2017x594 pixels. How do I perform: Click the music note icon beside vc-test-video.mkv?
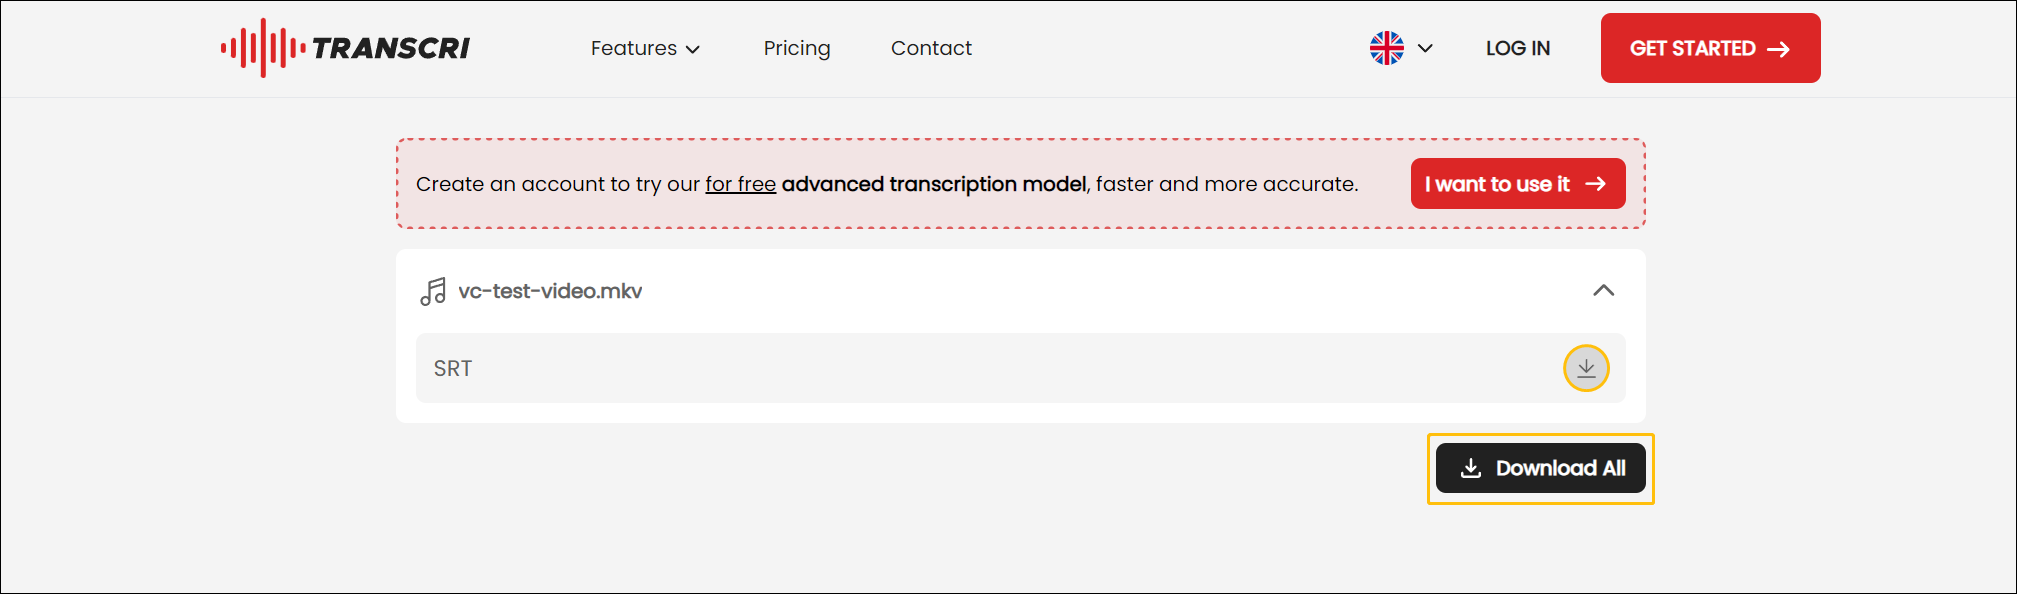coord(432,291)
